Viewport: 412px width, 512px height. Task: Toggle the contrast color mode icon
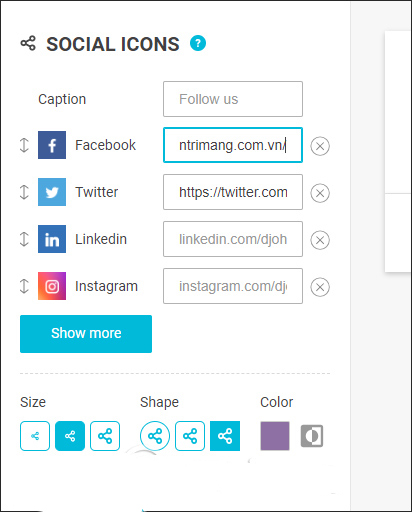[x=312, y=436]
